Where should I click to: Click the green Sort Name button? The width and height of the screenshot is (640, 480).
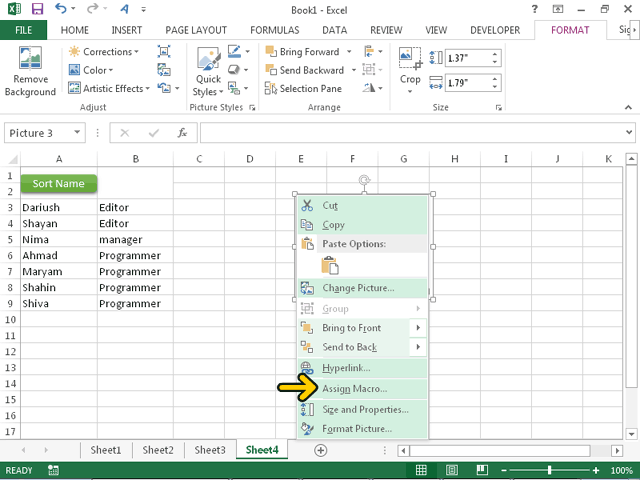[x=58, y=184]
